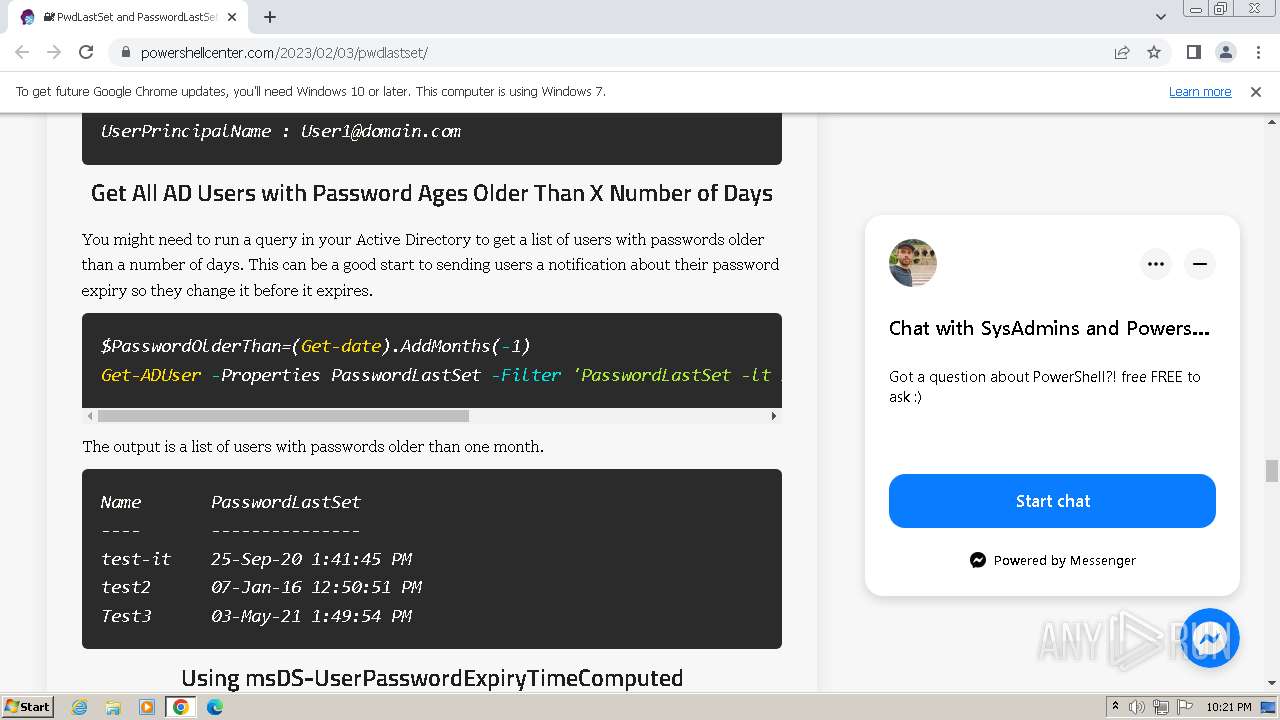
Task: Open the Learn more link
Action: pos(1200,91)
